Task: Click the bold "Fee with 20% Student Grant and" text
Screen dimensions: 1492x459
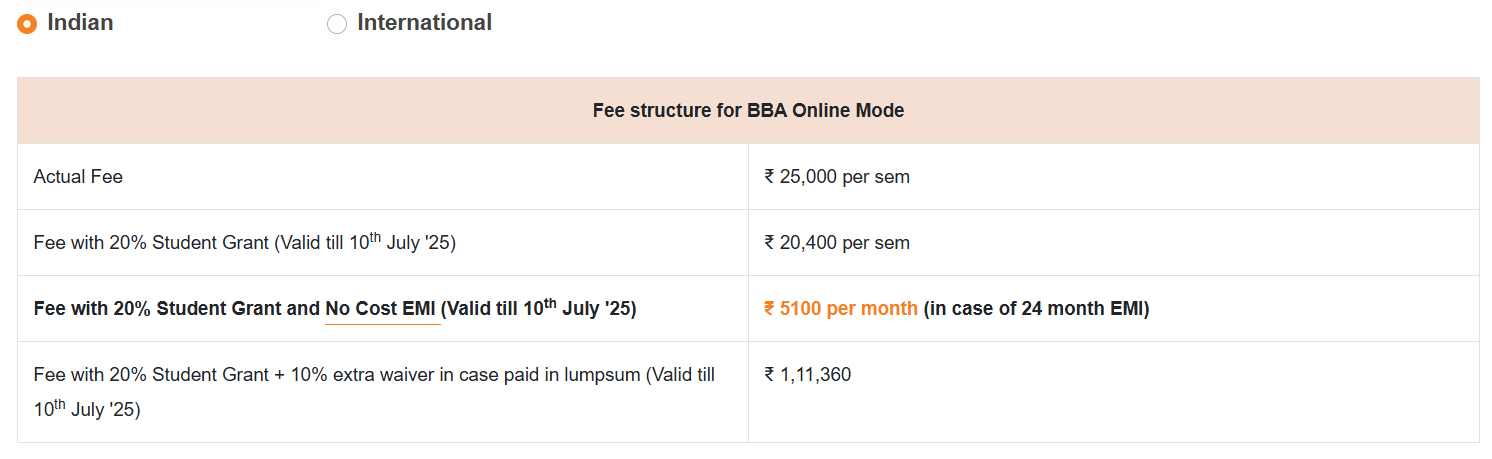Action: click(x=177, y=309)
